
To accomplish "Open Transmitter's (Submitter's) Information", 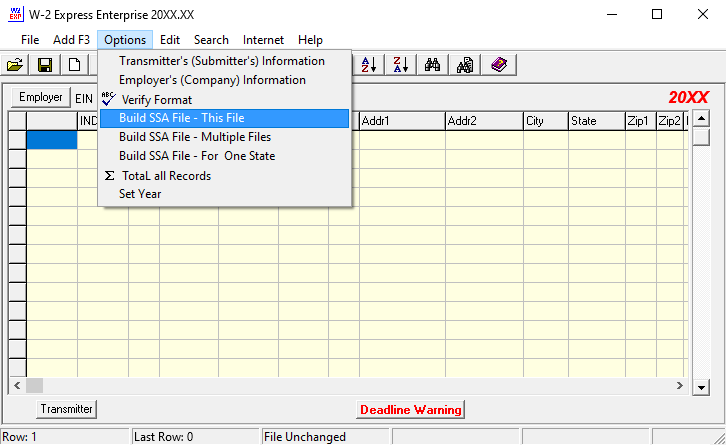I will point(221,61).
